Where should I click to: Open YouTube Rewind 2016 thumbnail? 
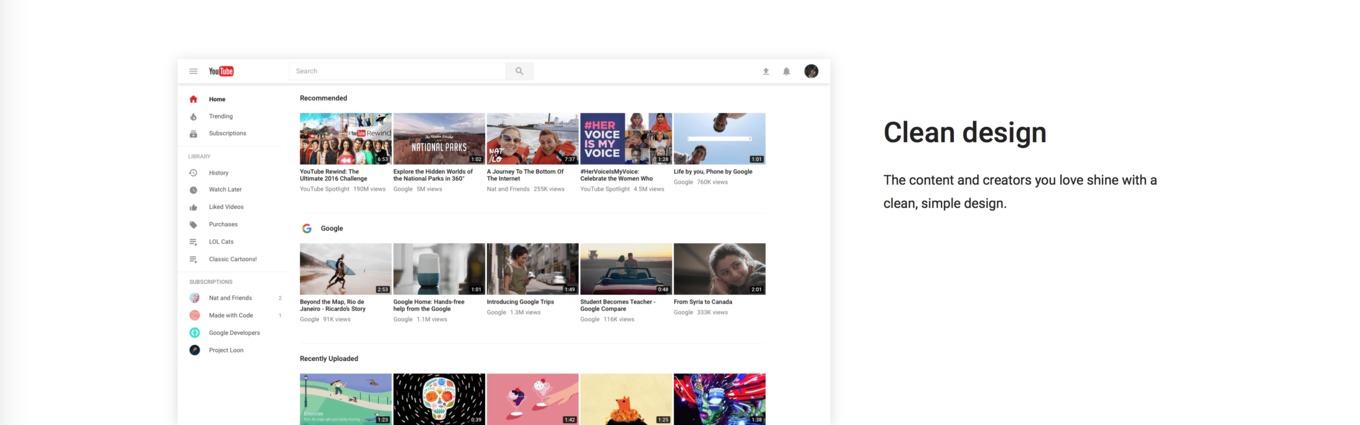(x=345, y=138)
